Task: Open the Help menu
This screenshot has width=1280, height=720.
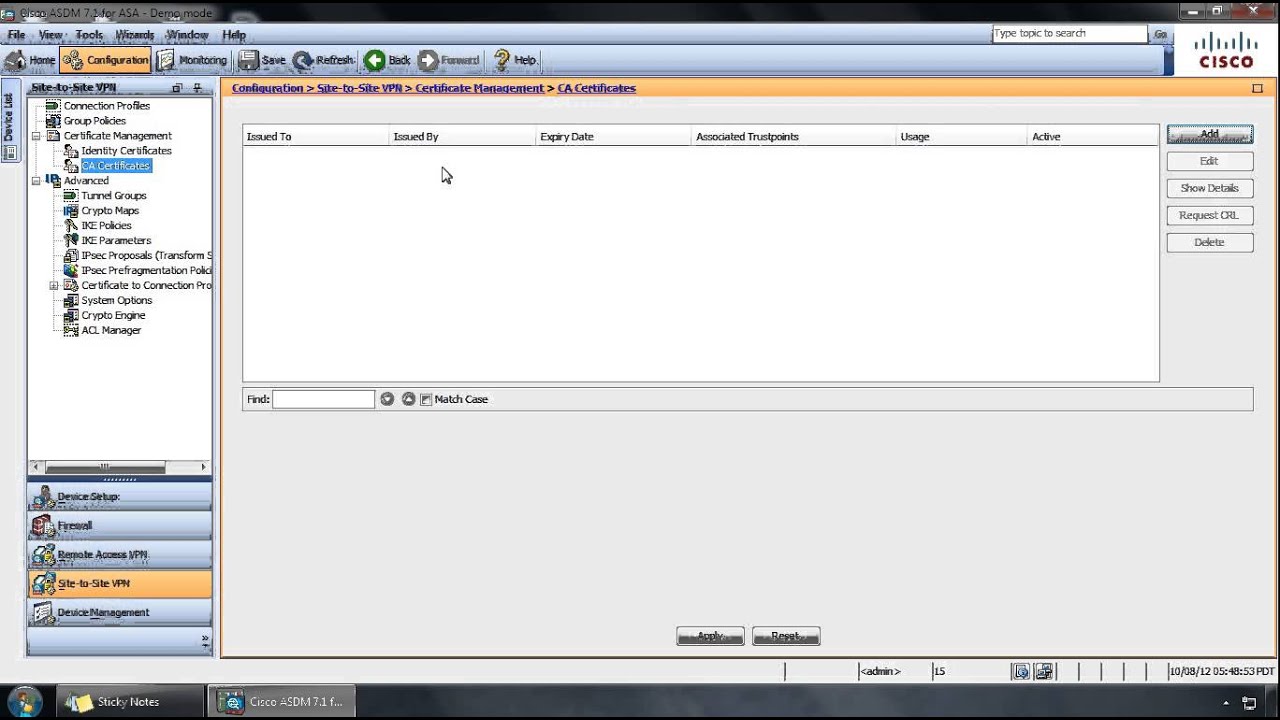Action: 234,35
